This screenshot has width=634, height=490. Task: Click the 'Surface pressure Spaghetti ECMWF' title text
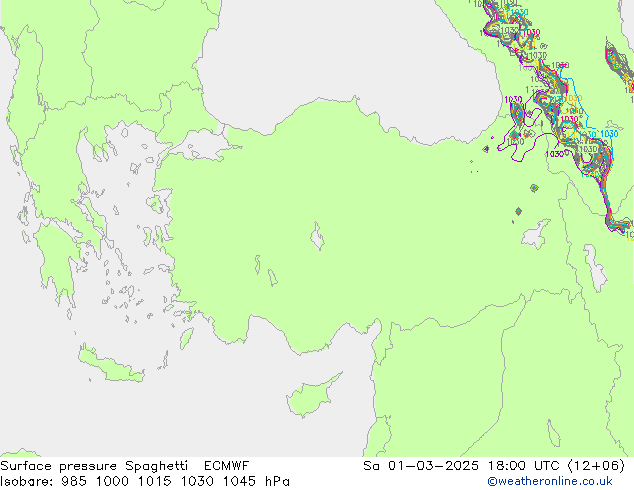[x=125, y=466]
